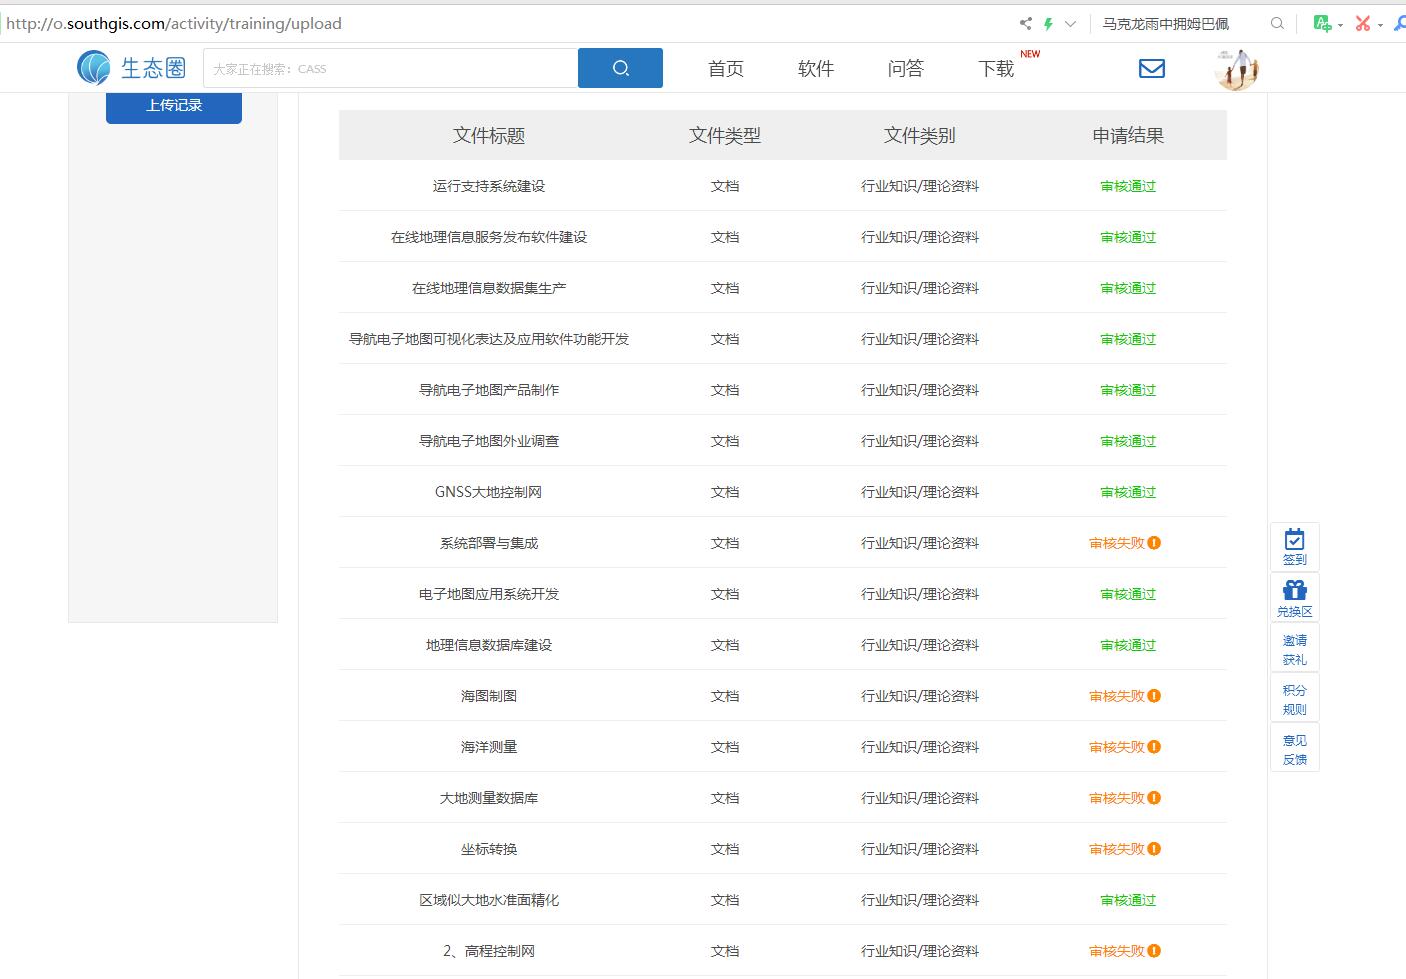The width and height of the screenshot is (1406, 979).
Task: Click the warning icon on the 坐标转换 row
Action: (x=1154, y=849)
